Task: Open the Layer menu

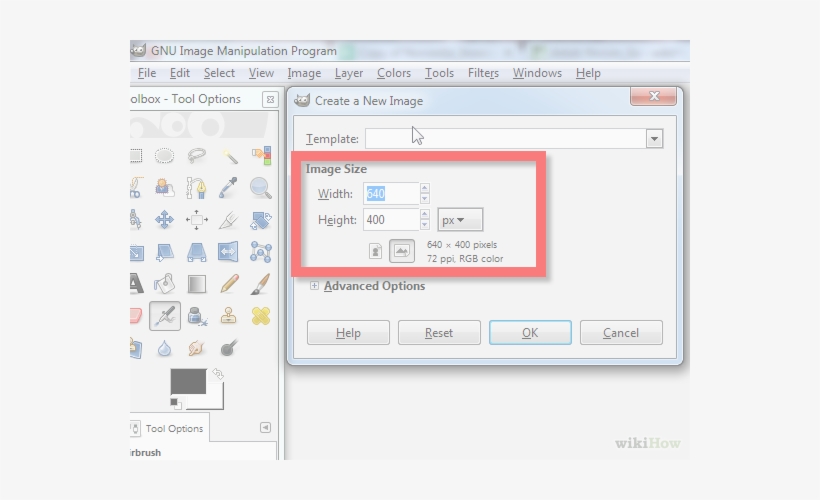Action: (x=349, y=73)
